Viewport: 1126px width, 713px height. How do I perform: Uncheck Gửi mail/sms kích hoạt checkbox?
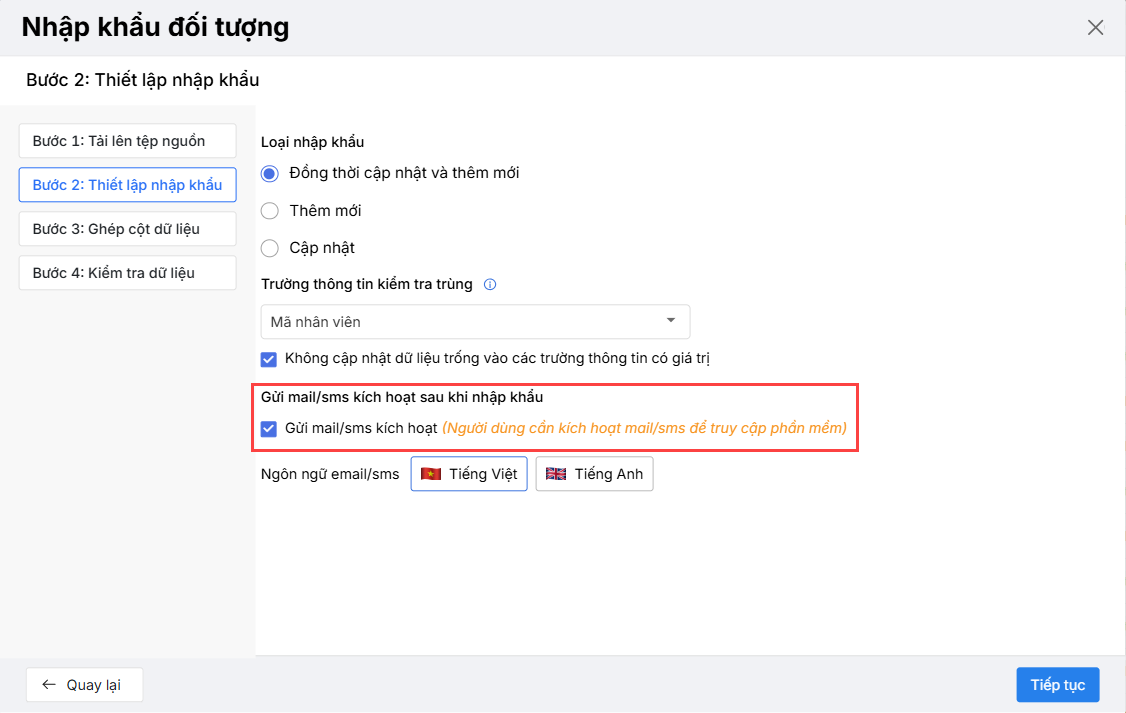269,429
